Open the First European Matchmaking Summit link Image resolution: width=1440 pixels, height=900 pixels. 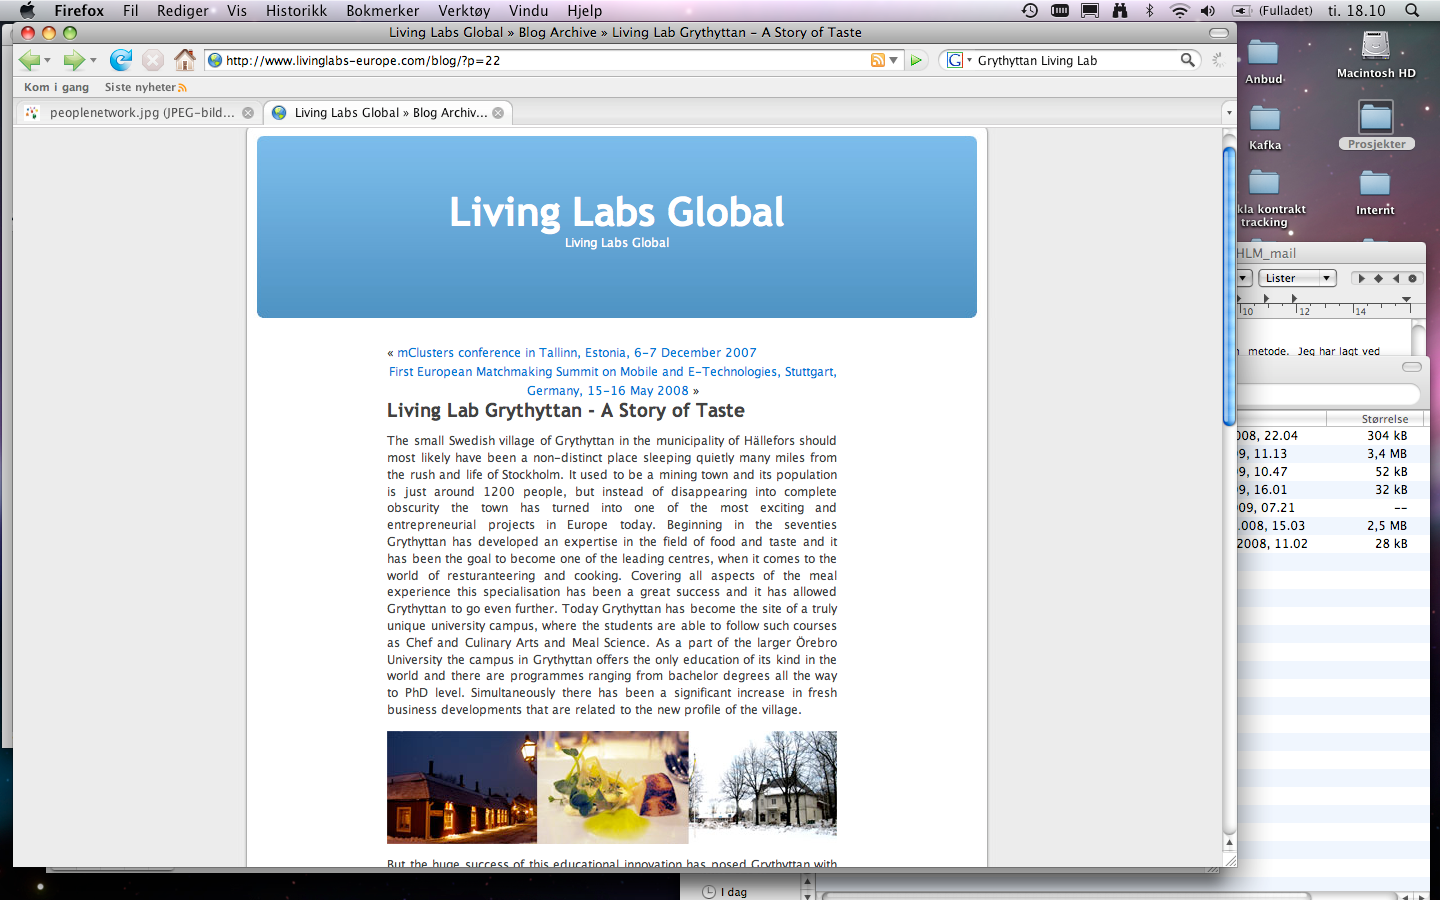tap(612, 381)
